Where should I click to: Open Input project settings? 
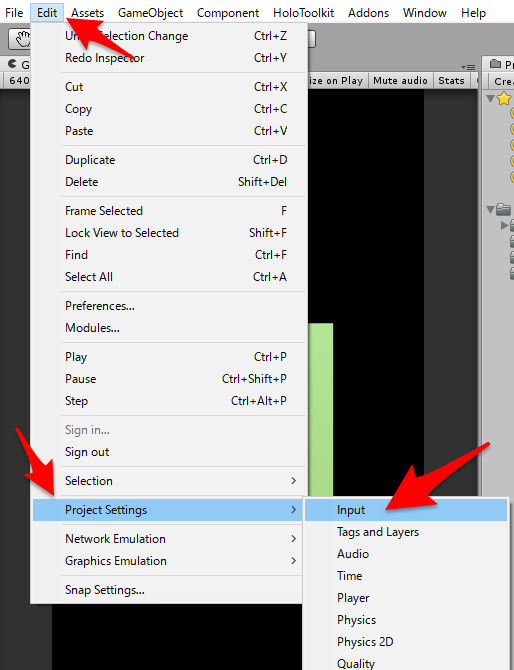(406, 510)
